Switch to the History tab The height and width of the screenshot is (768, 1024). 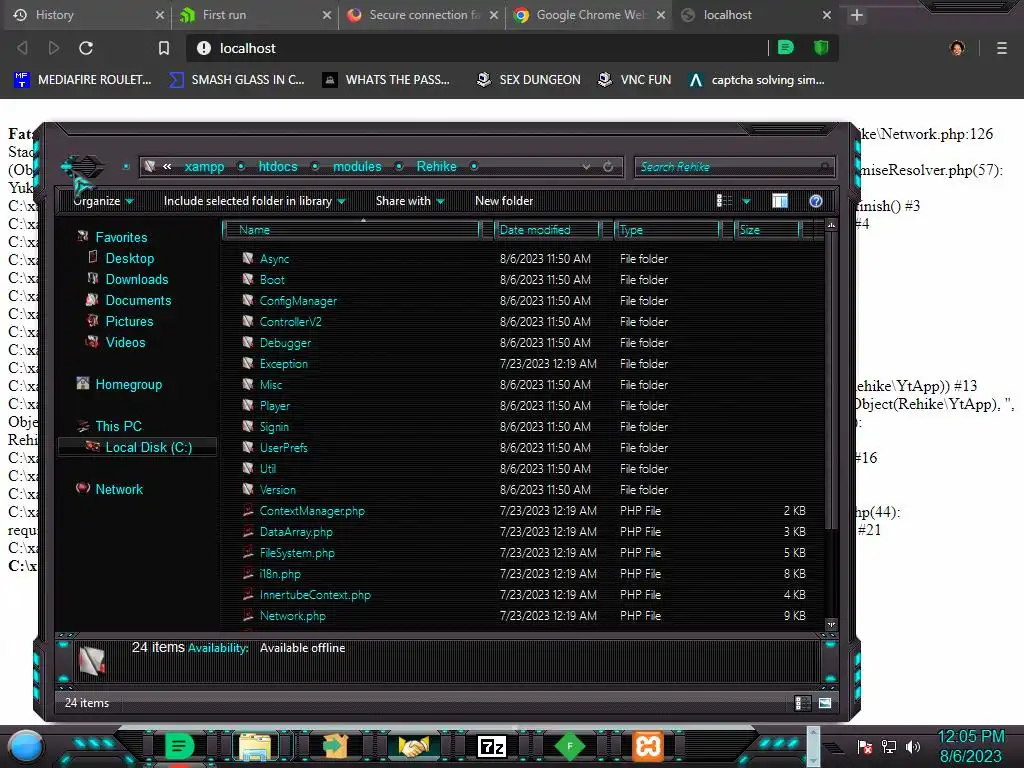pos(88,15)
